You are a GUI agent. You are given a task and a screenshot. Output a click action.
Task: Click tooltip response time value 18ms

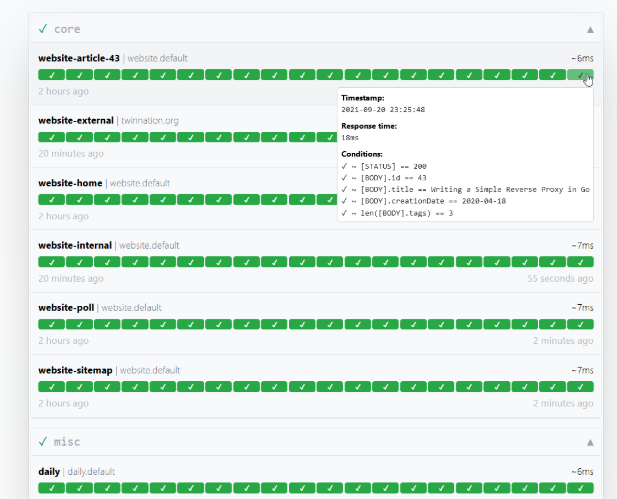[350, 138]
